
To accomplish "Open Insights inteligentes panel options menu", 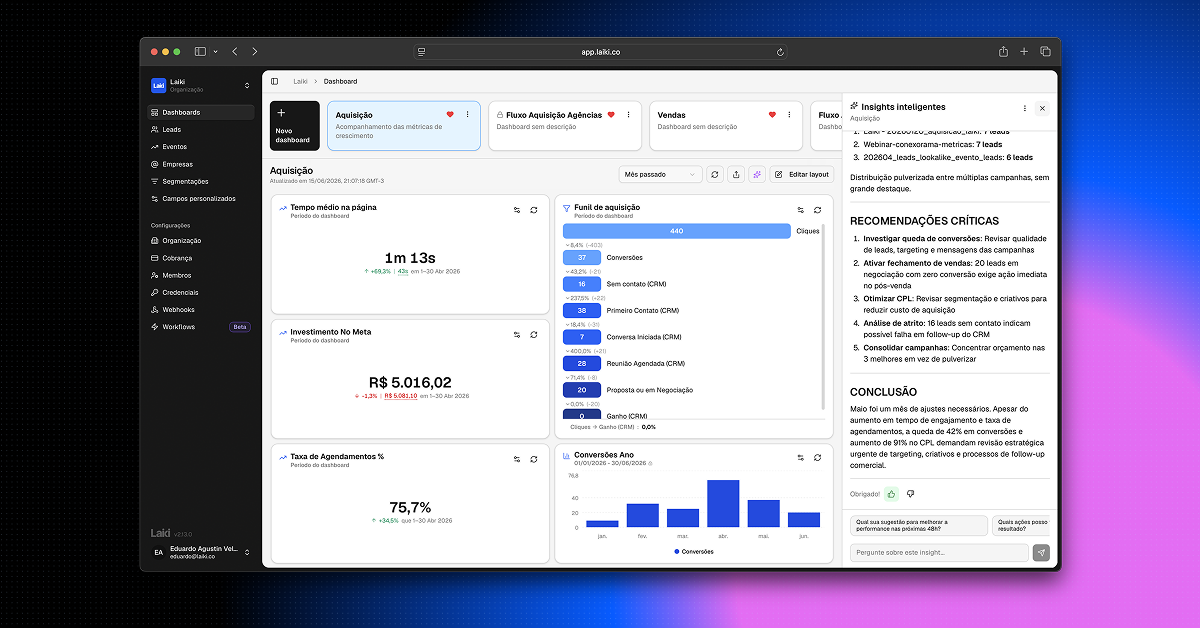I will tap(1024, 108).
